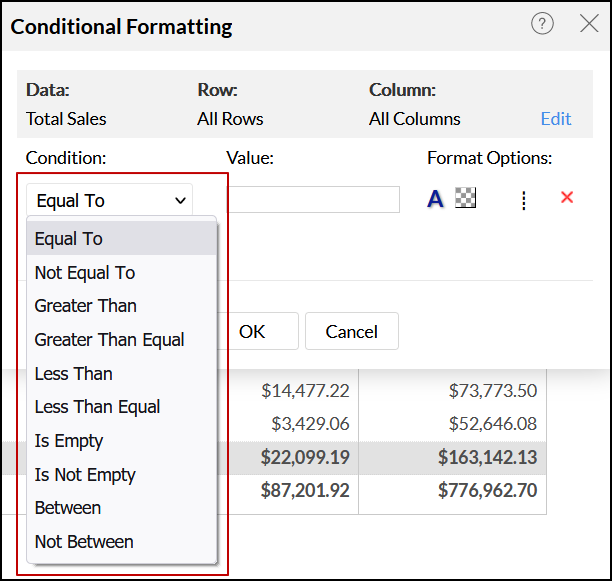This screenshot has width=612, height=581.
Task: Select the Greater Than condition
Action: click(x=86, y=306)
